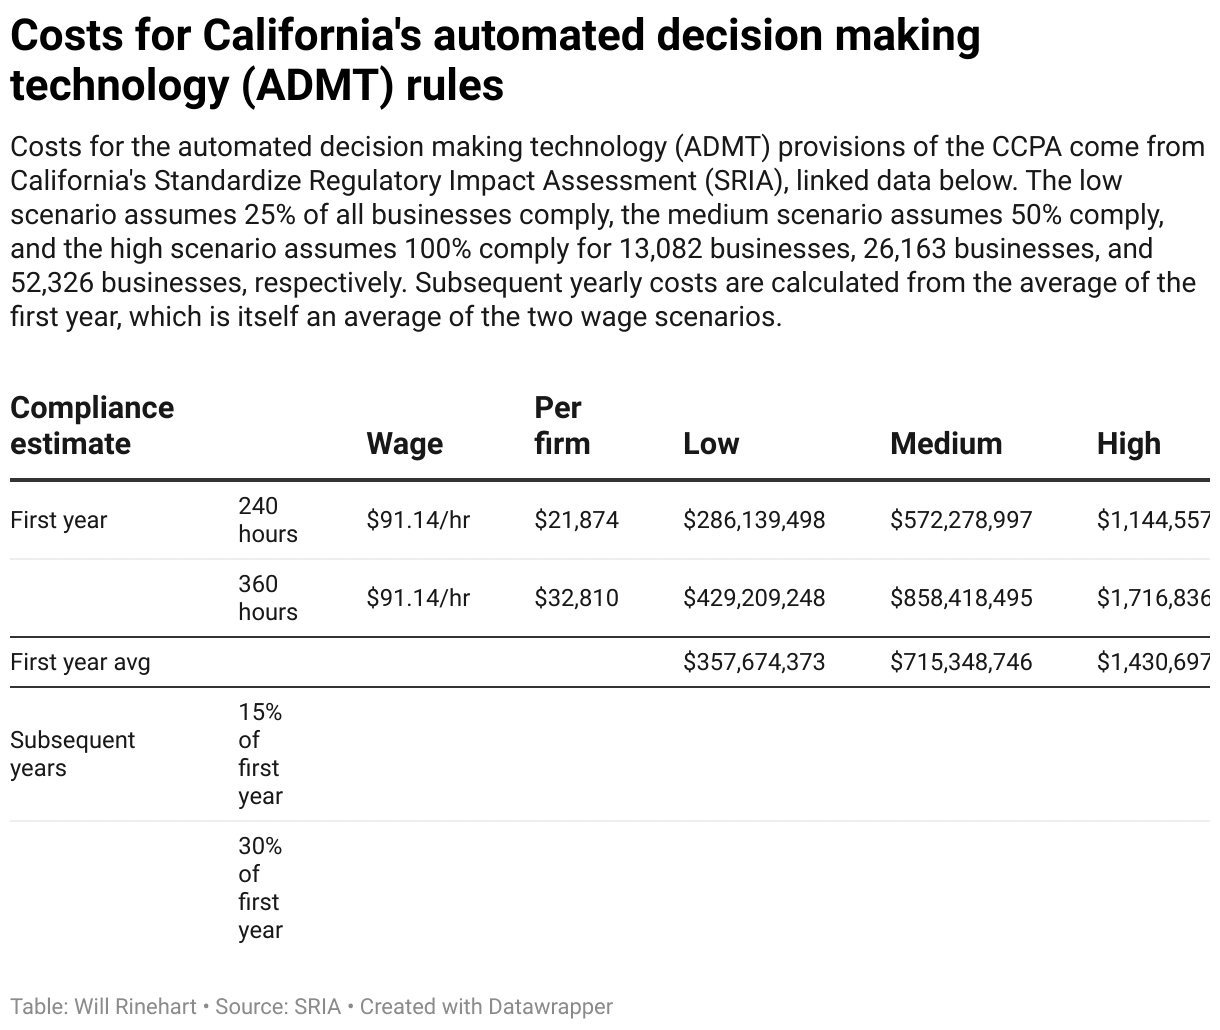Click the "Wage" column header

point(404,444)
